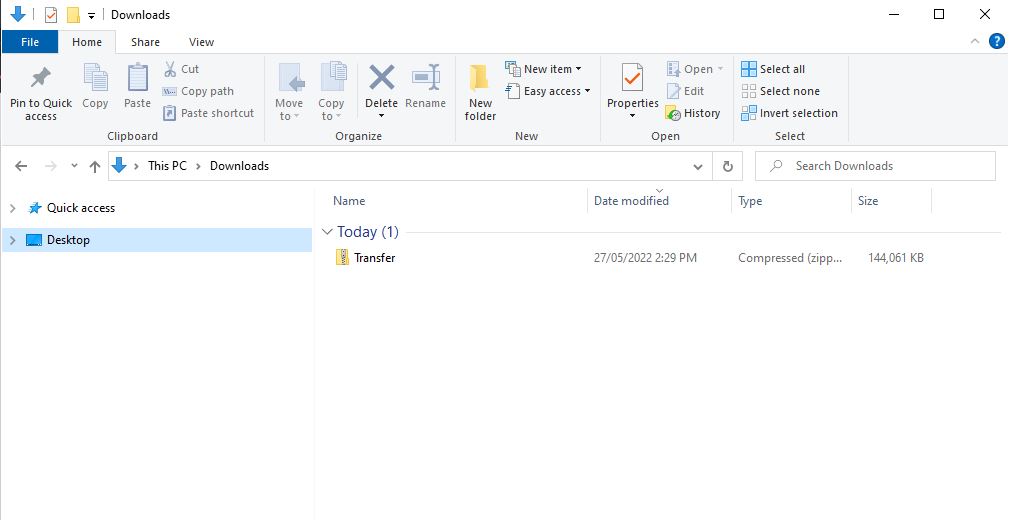The height and width of the screenshot is (520, 1009).
Task: Open the File tab
Action: (x=30, y=42)
